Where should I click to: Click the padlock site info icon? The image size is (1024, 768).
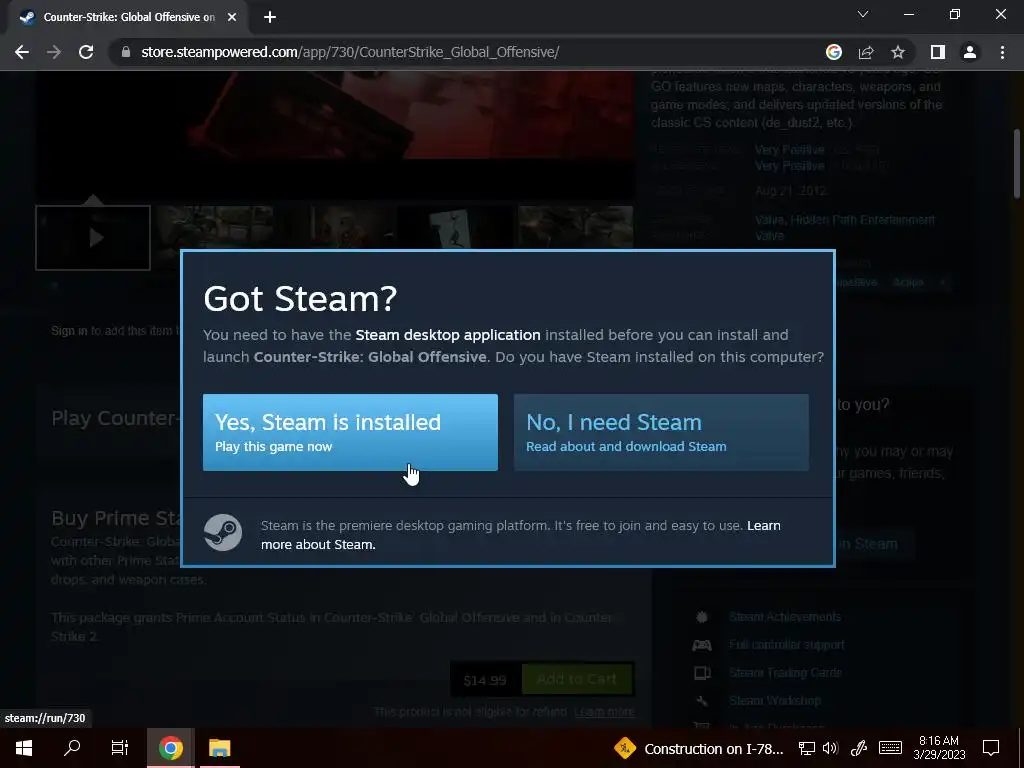point(126,52)
